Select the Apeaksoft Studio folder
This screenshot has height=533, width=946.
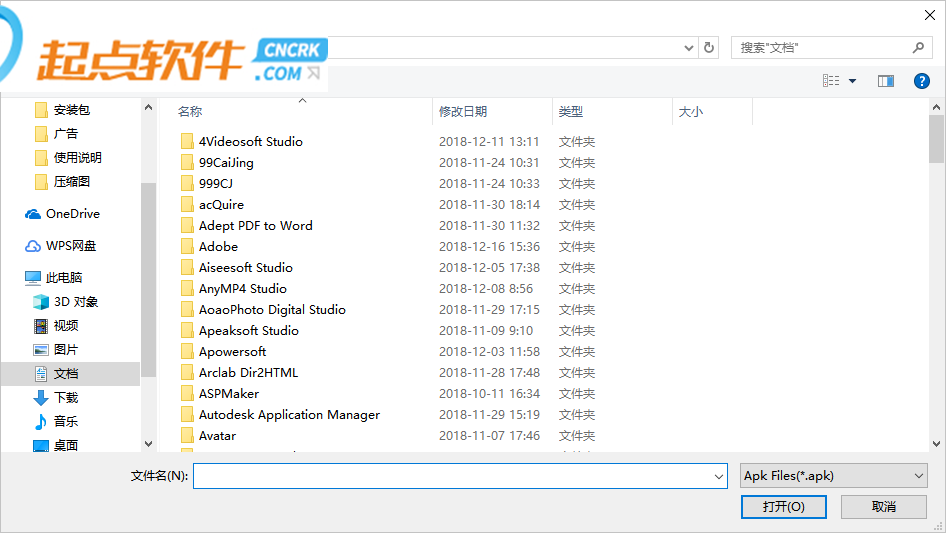click(249, 331)
